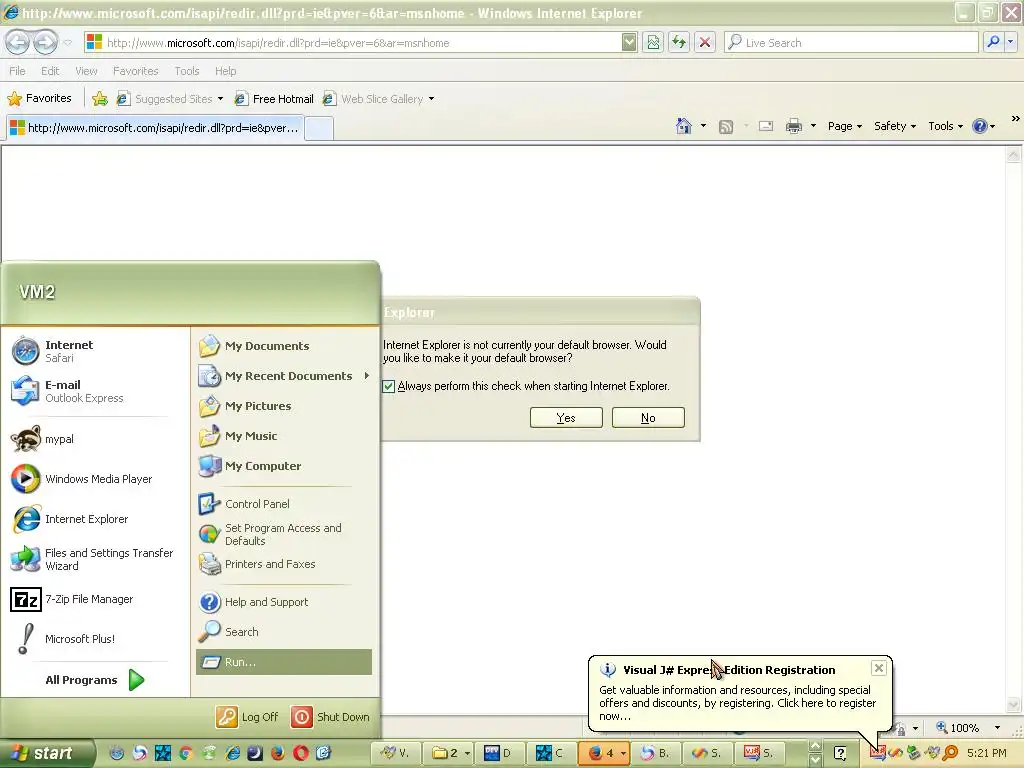1024x768 pixels.
Task: Open the Help menu
Action: pos(225,71)
